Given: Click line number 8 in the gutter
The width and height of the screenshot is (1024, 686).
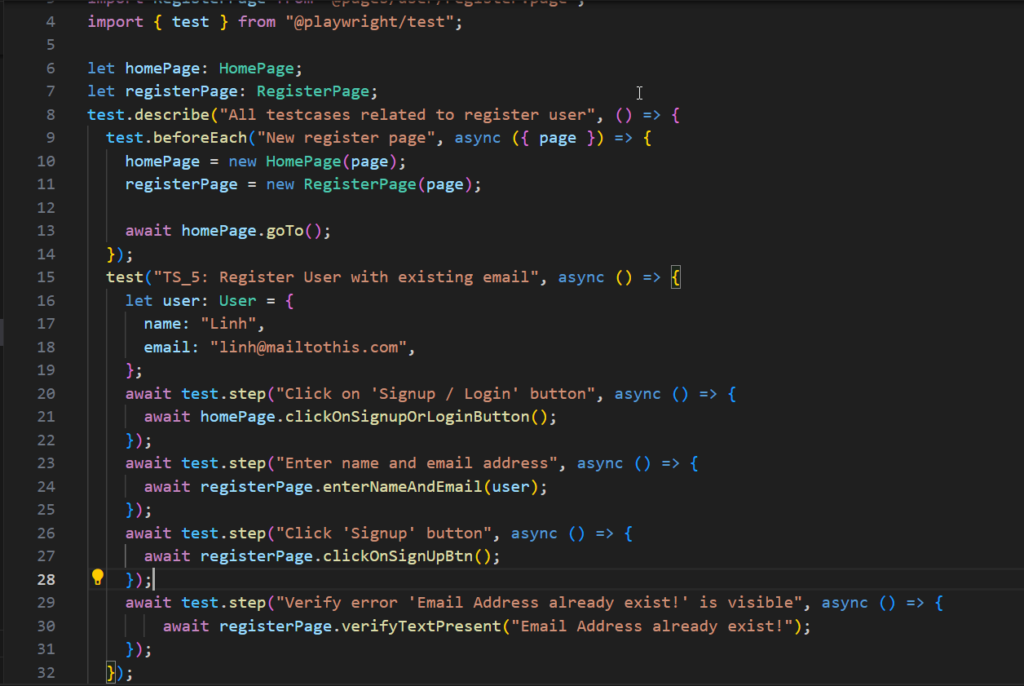Looking at the screenshot, I should click(51, 115).
